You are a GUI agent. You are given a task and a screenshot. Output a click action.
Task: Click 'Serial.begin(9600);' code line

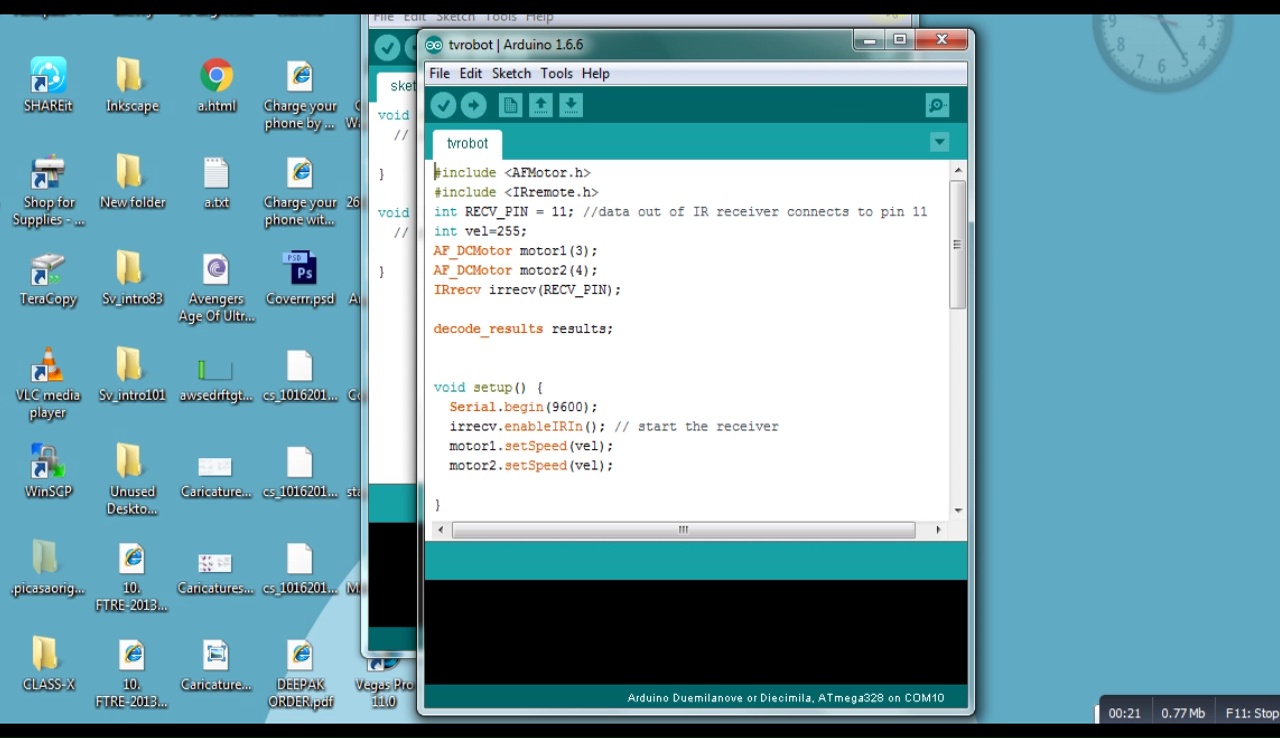[x=523, y=407]
